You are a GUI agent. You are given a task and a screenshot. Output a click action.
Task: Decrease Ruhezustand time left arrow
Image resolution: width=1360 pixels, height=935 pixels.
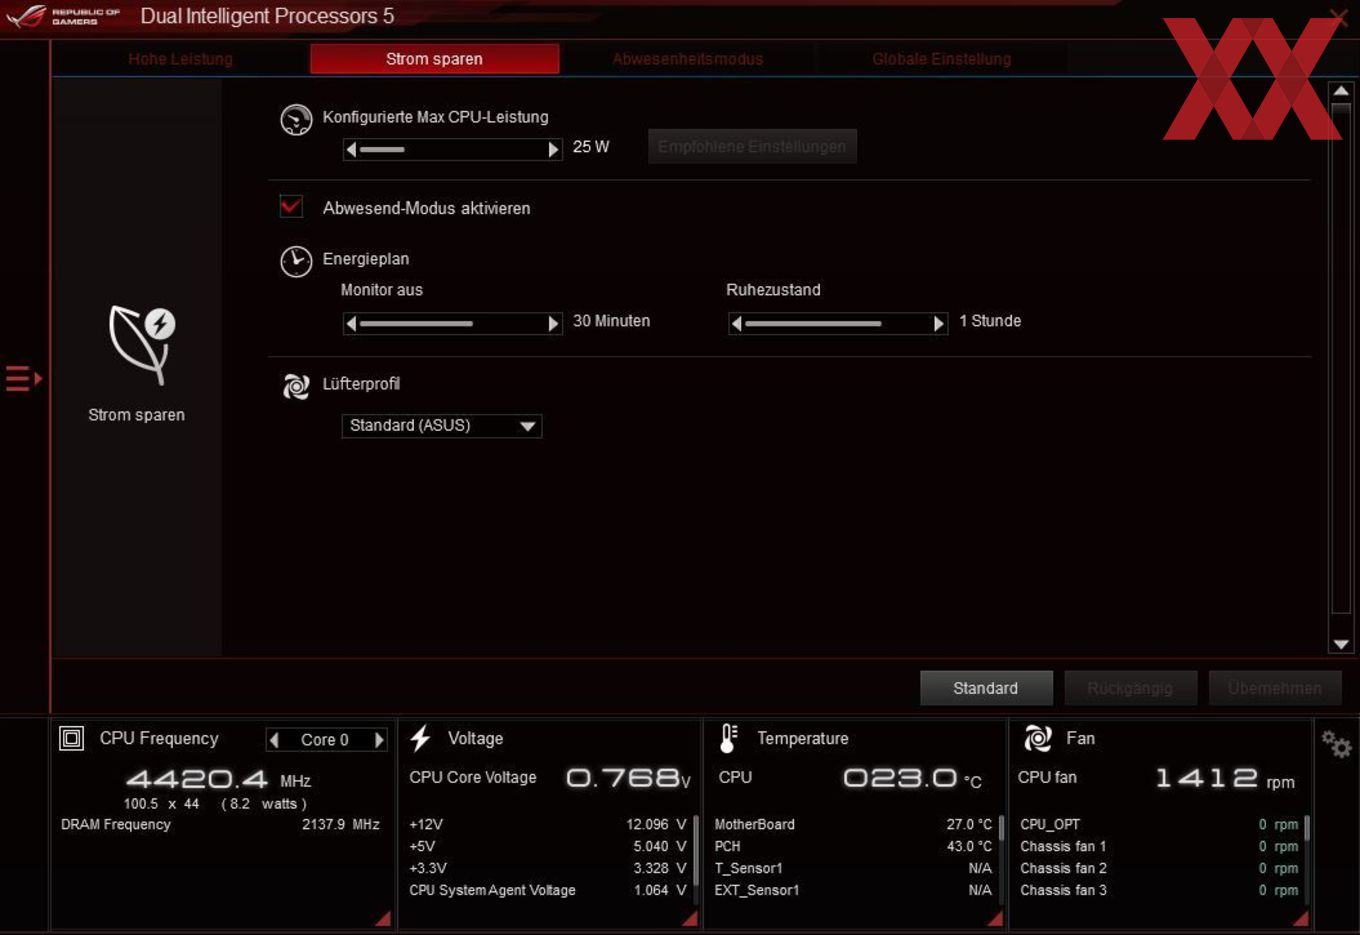pos(736,323)
